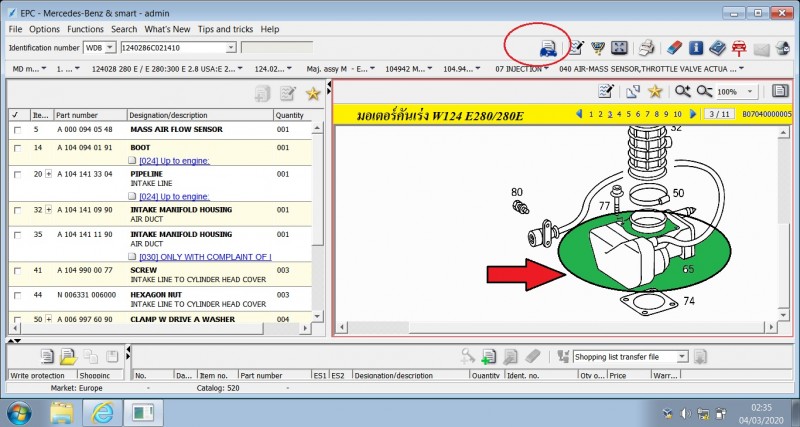Open the [030] ONLY WITH COMPLAINT link

point(205,257)
